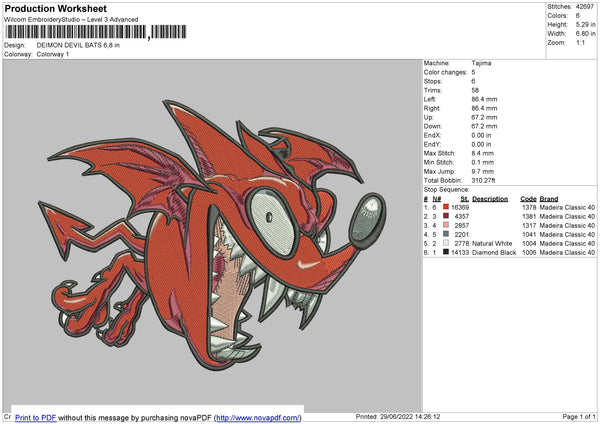Click thread code '1378'
This screenshot has width=600, height=424.
[529, 207]
